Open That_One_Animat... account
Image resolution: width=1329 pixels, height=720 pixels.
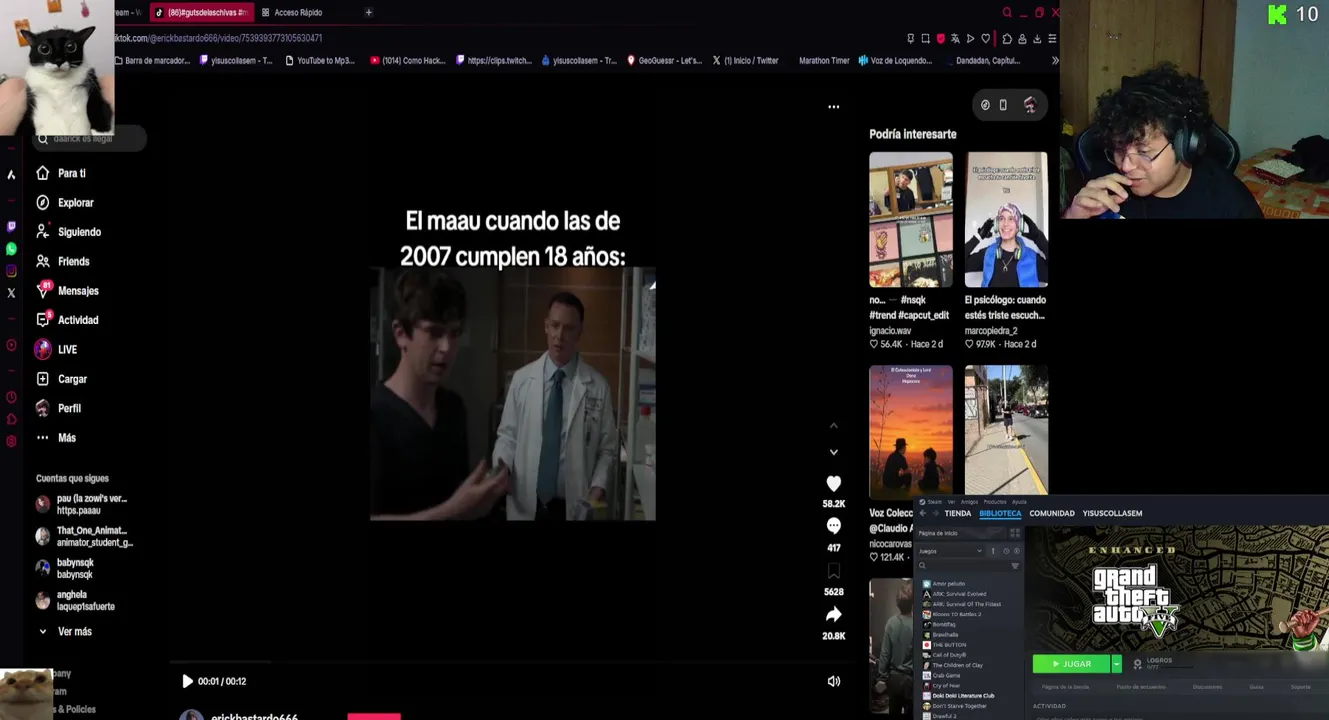click(84, 536)
